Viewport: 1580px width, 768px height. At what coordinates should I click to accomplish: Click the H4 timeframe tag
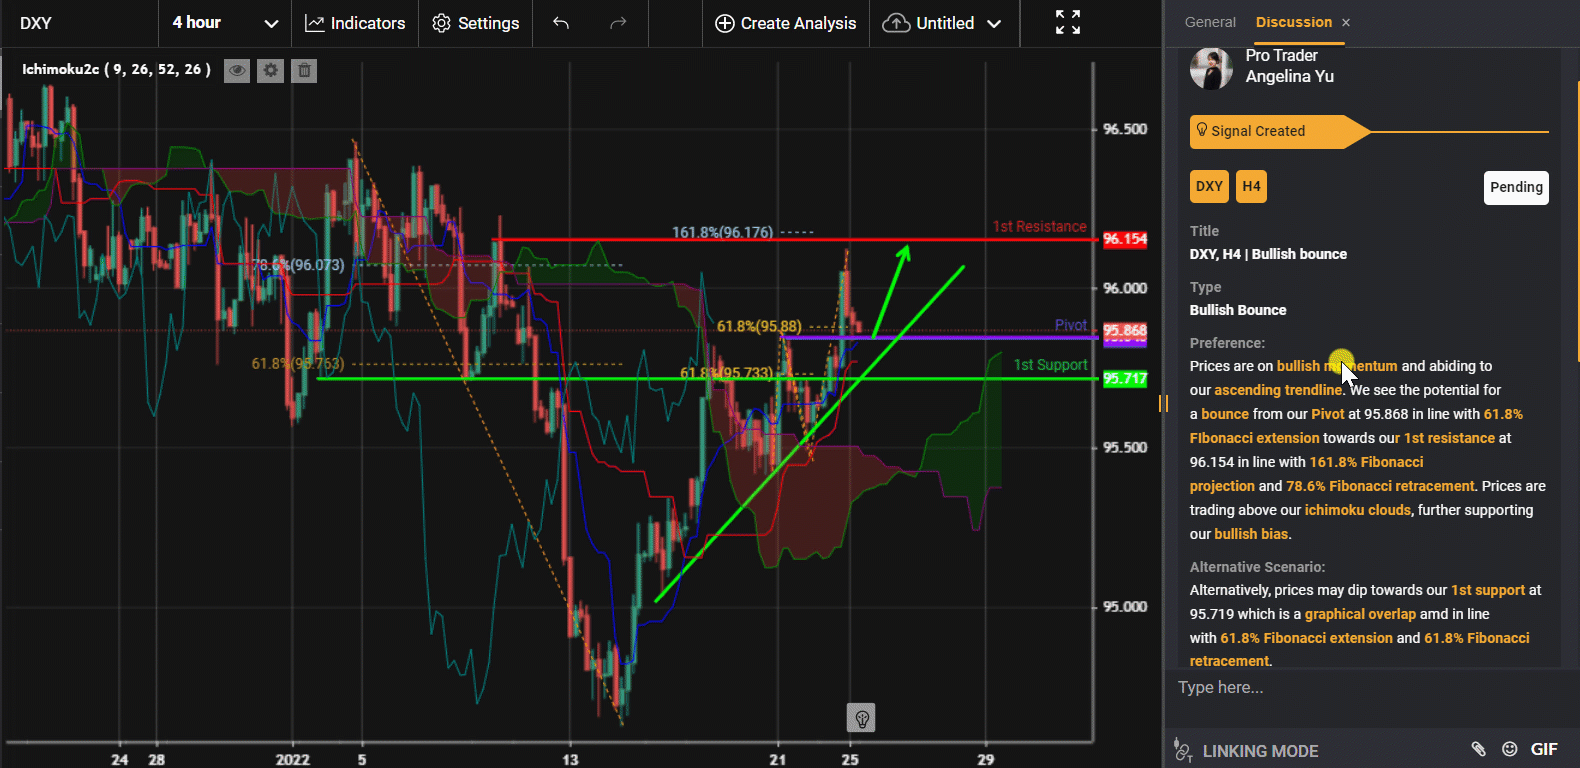pos(1251,187)
